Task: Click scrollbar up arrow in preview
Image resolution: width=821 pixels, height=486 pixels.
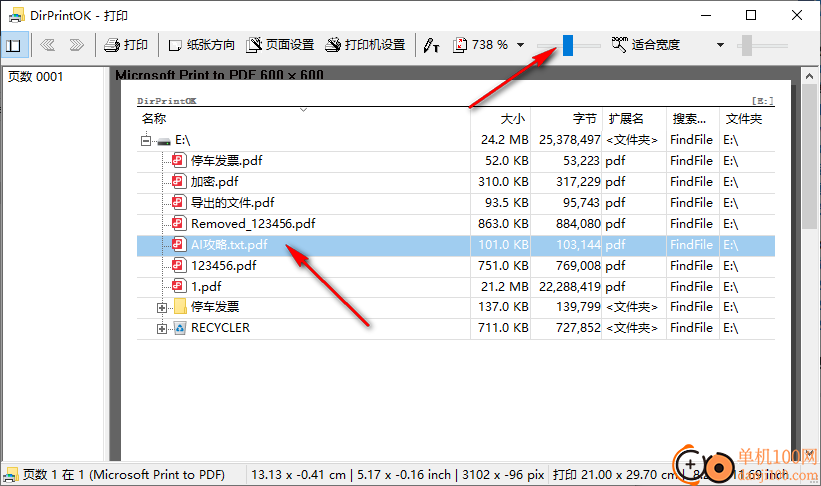Action: pyautogui.click(x=809, y=76)
